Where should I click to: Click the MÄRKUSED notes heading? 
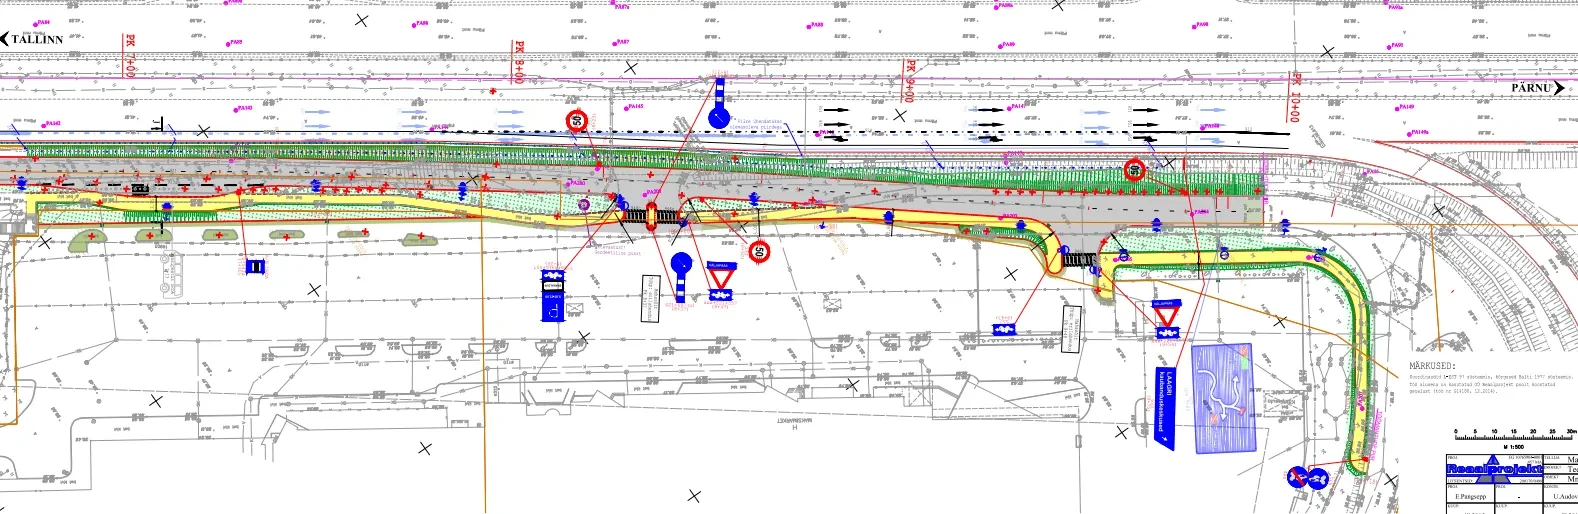click(x=1433, y=367)
